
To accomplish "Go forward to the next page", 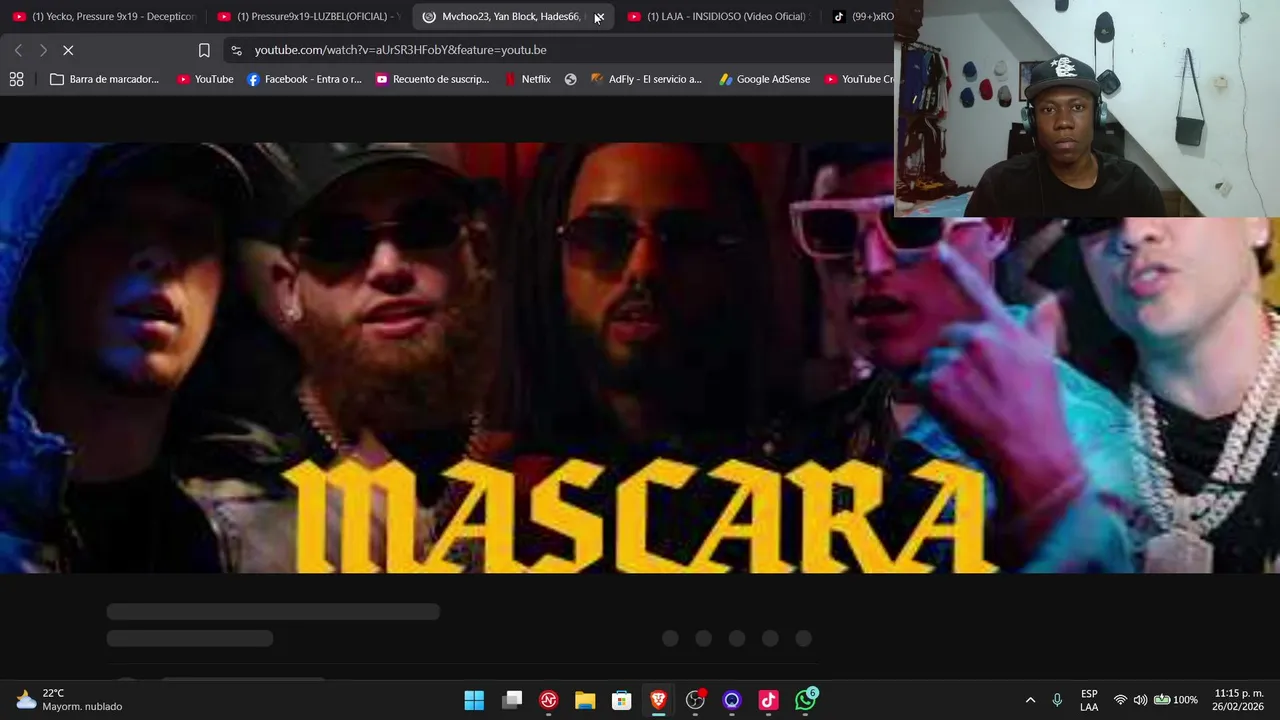I will 43,50.
